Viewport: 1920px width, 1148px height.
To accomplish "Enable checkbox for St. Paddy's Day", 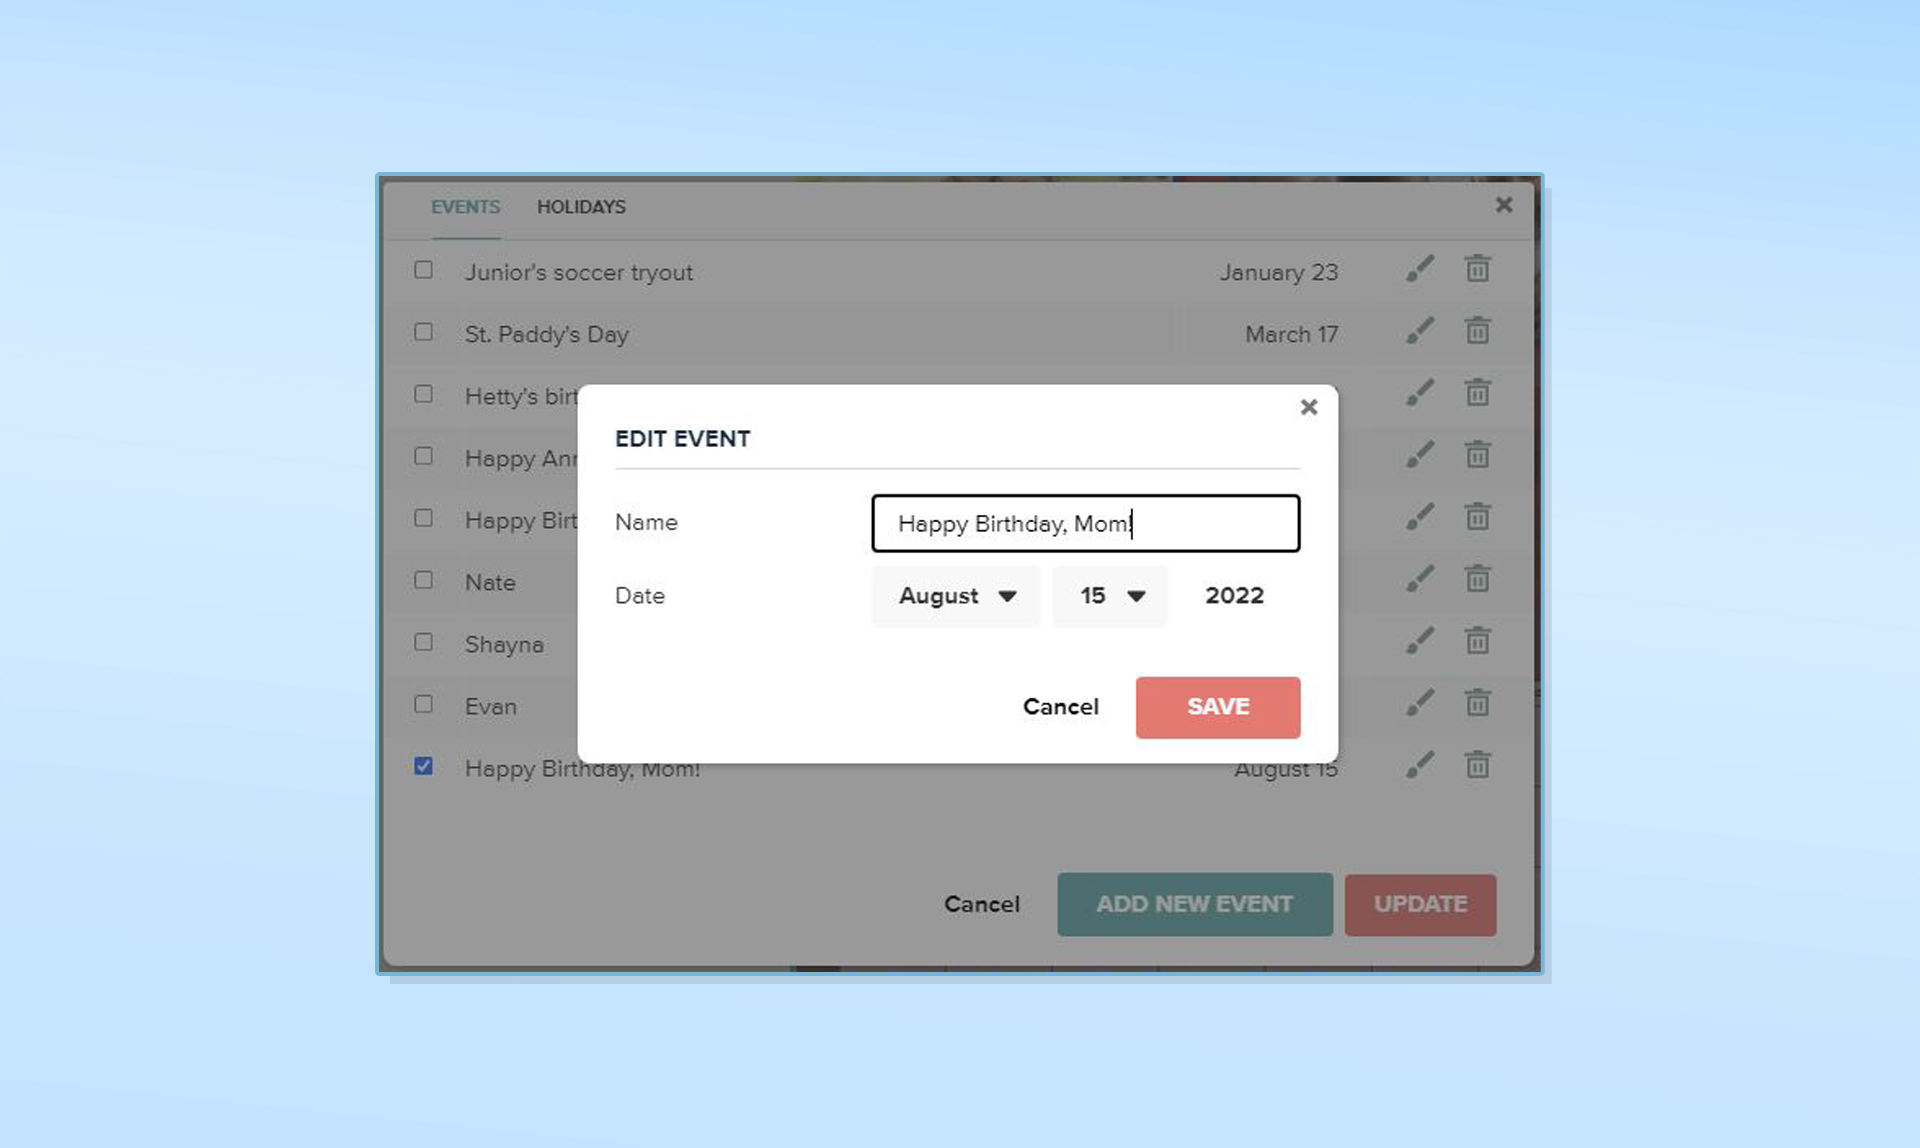I will 426,332.
